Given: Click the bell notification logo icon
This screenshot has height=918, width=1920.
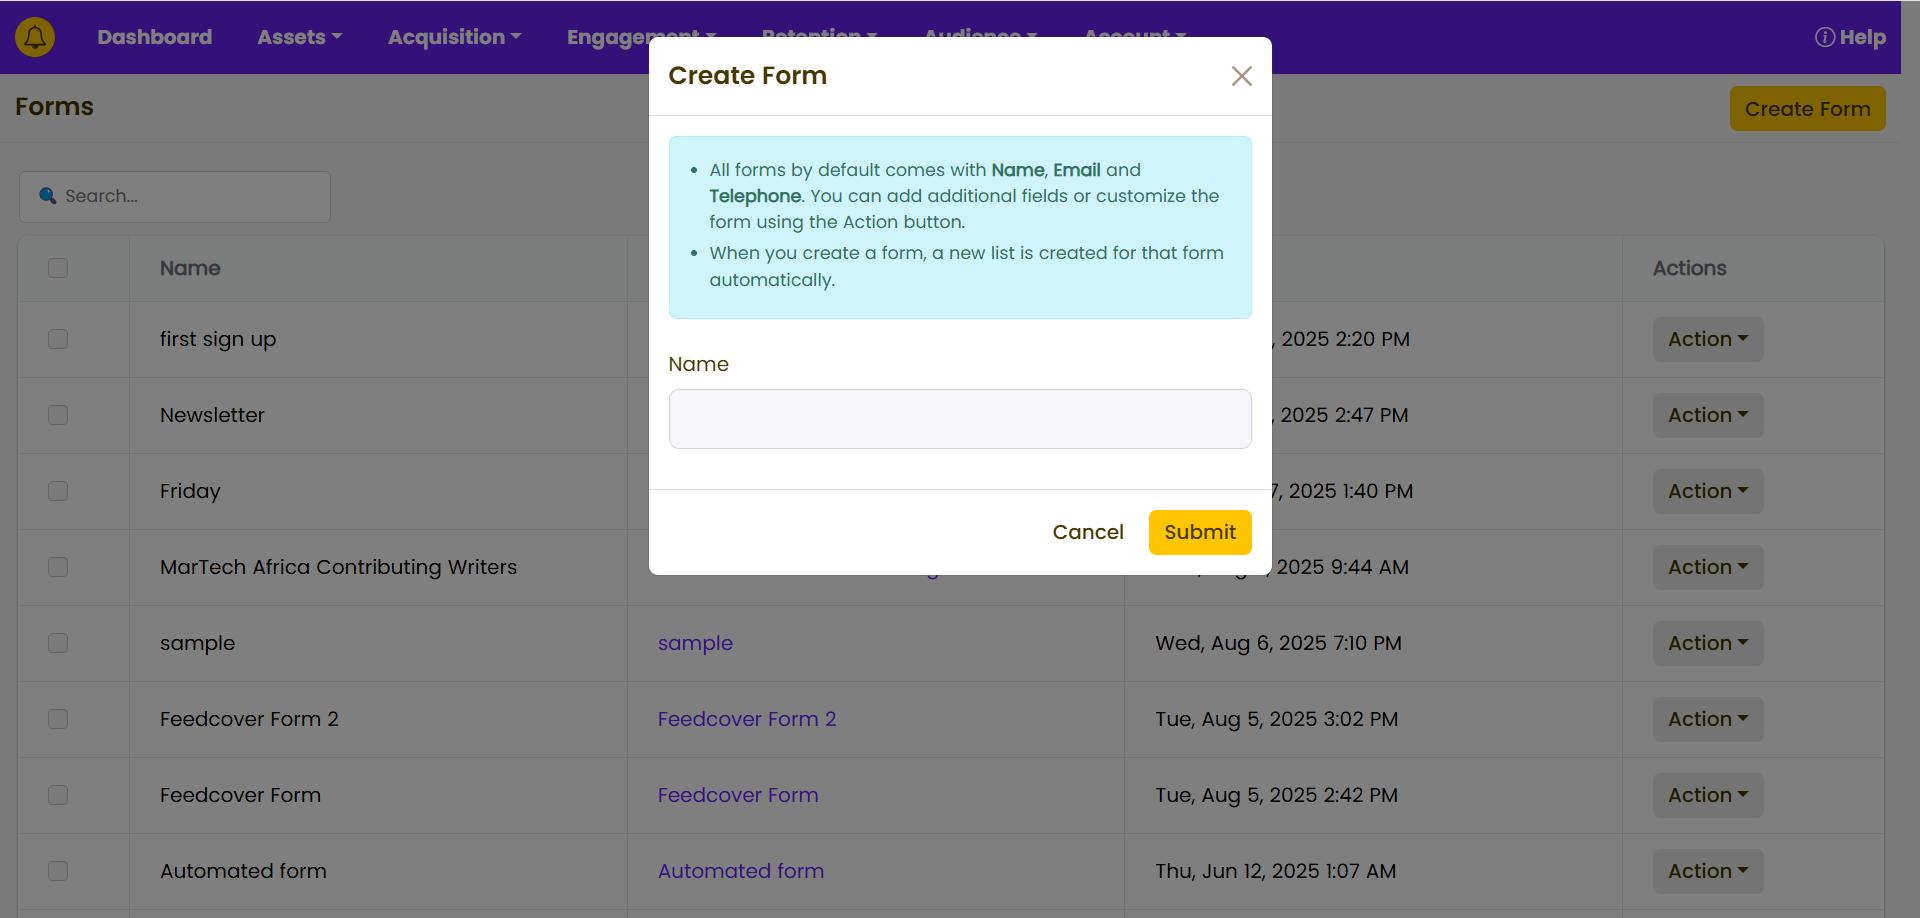Looking at the screenshot, I should tap(35, 37).
